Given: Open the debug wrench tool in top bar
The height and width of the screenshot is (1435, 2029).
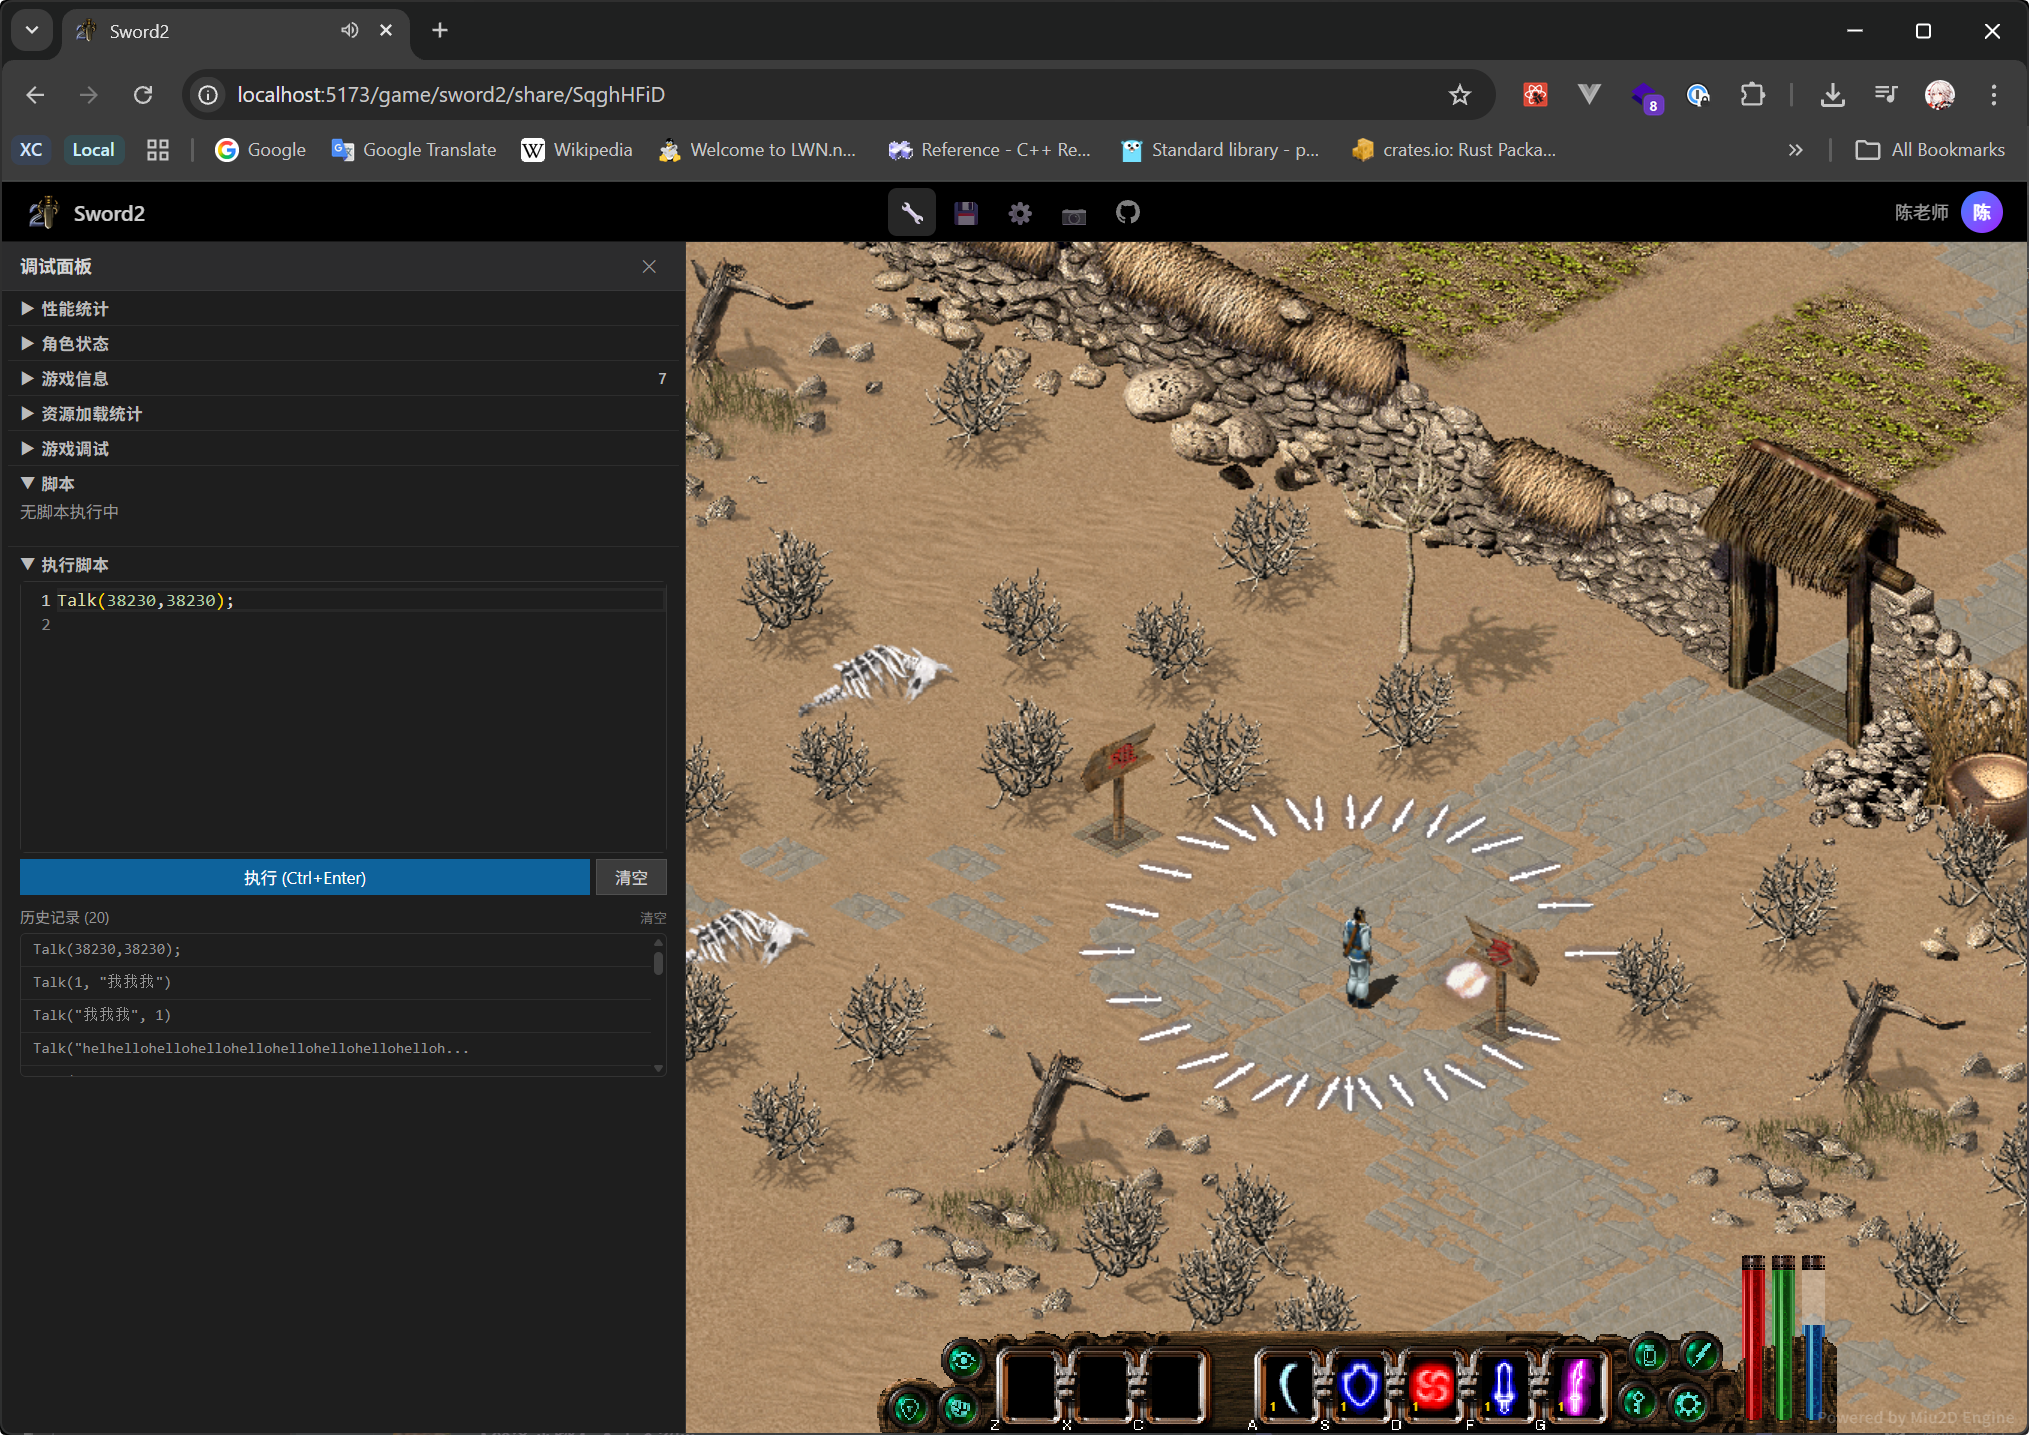Looking at the screenshot, I should point(912,213).
